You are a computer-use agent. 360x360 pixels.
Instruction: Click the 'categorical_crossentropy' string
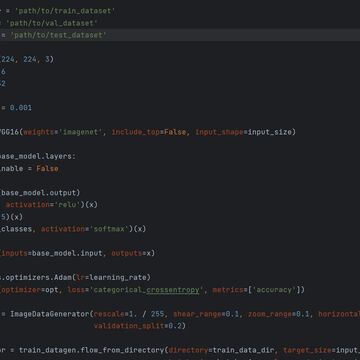point(146,290)
